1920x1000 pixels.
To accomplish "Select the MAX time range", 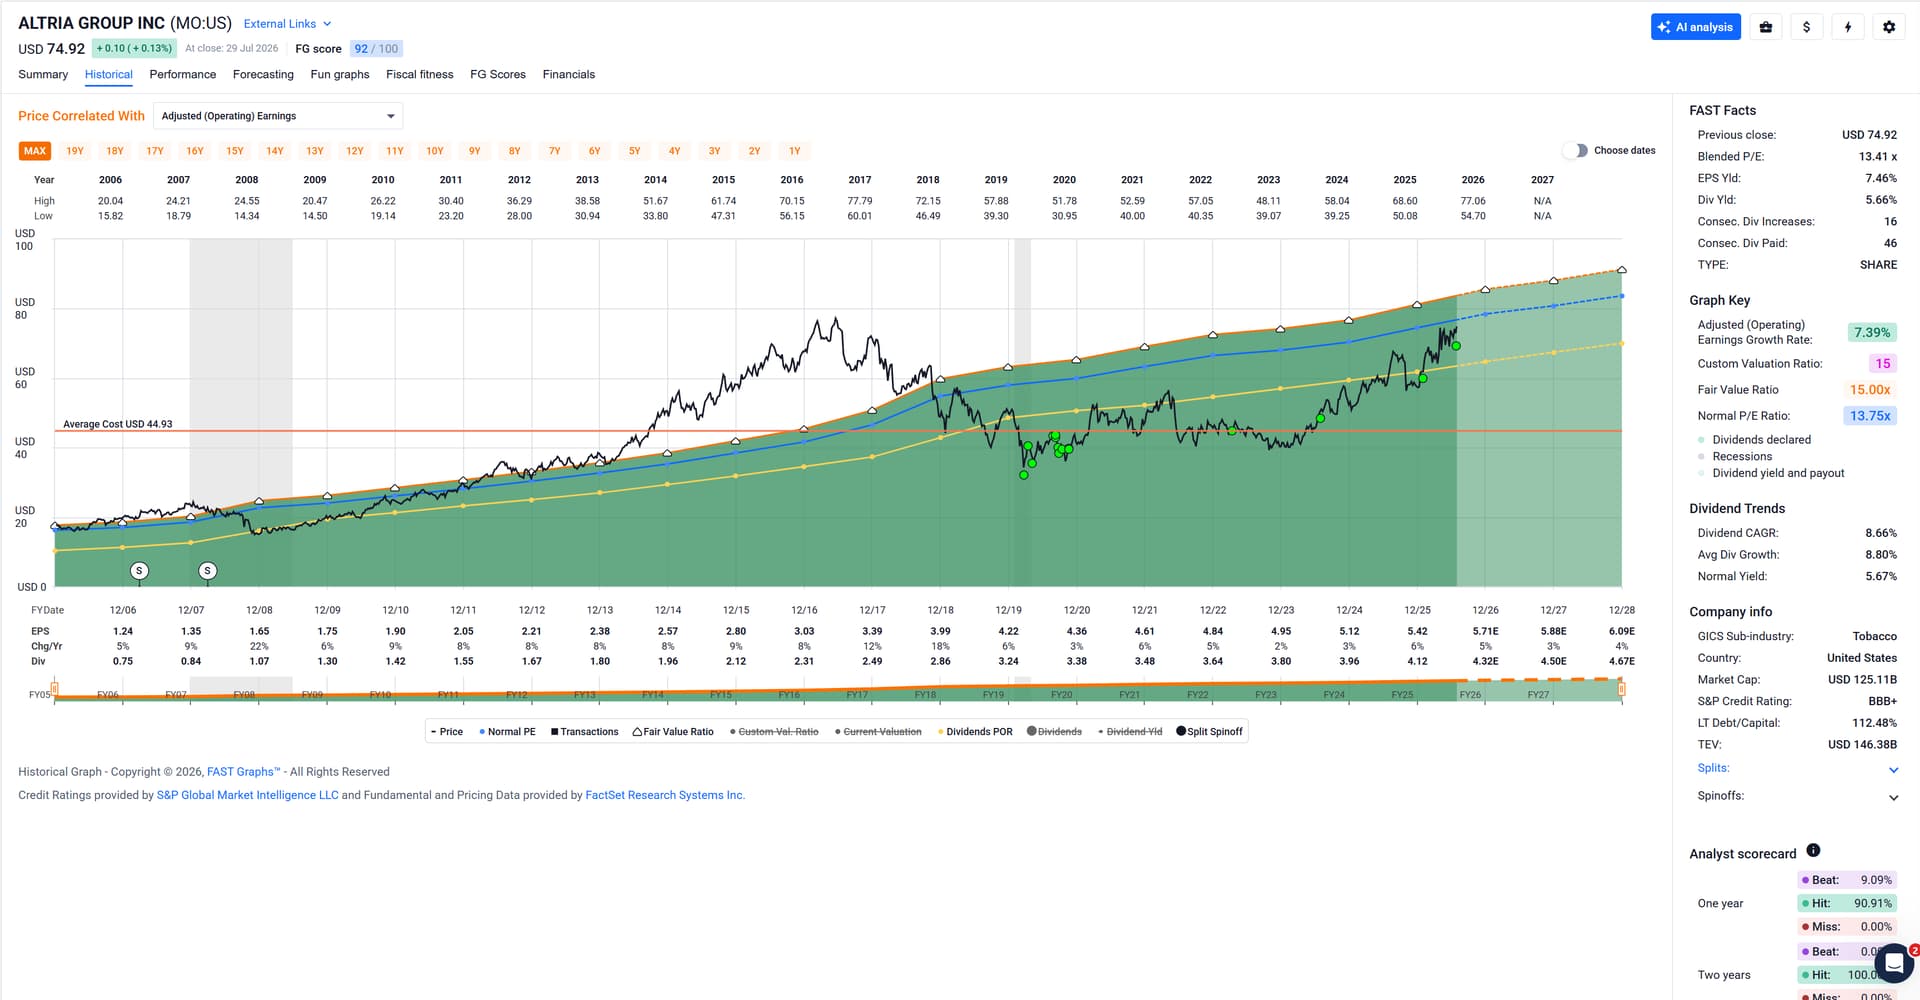I will click(x=35, y=151).
